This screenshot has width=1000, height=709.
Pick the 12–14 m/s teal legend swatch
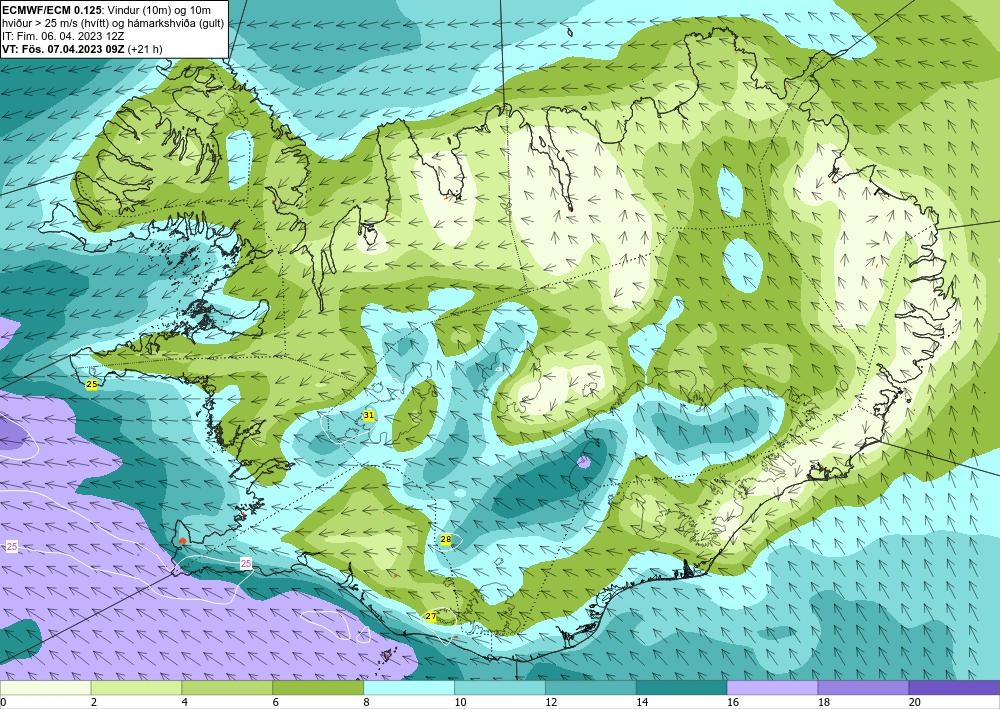[591, 687]
